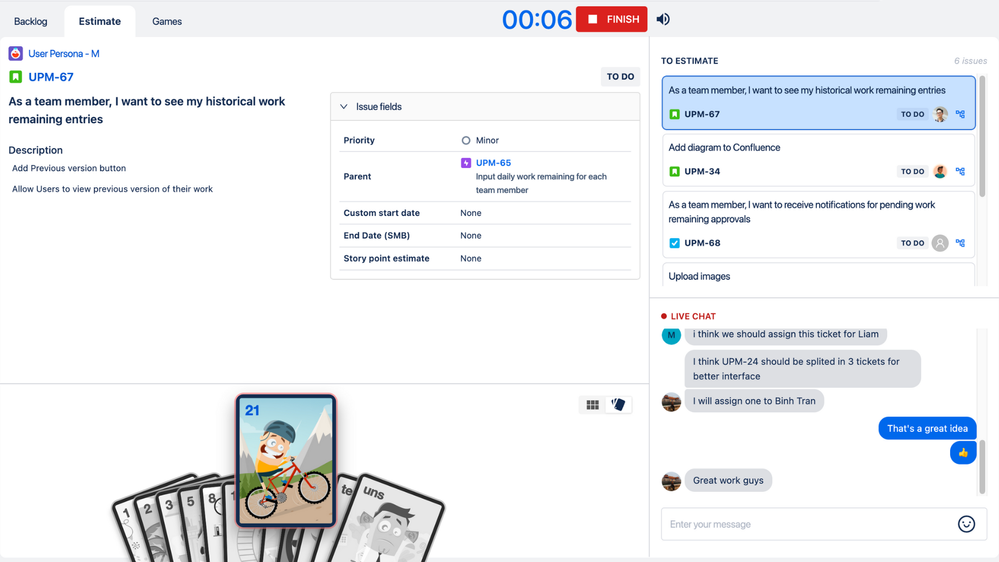
Task: Click the 00:06 timer display
Action: 537,20
